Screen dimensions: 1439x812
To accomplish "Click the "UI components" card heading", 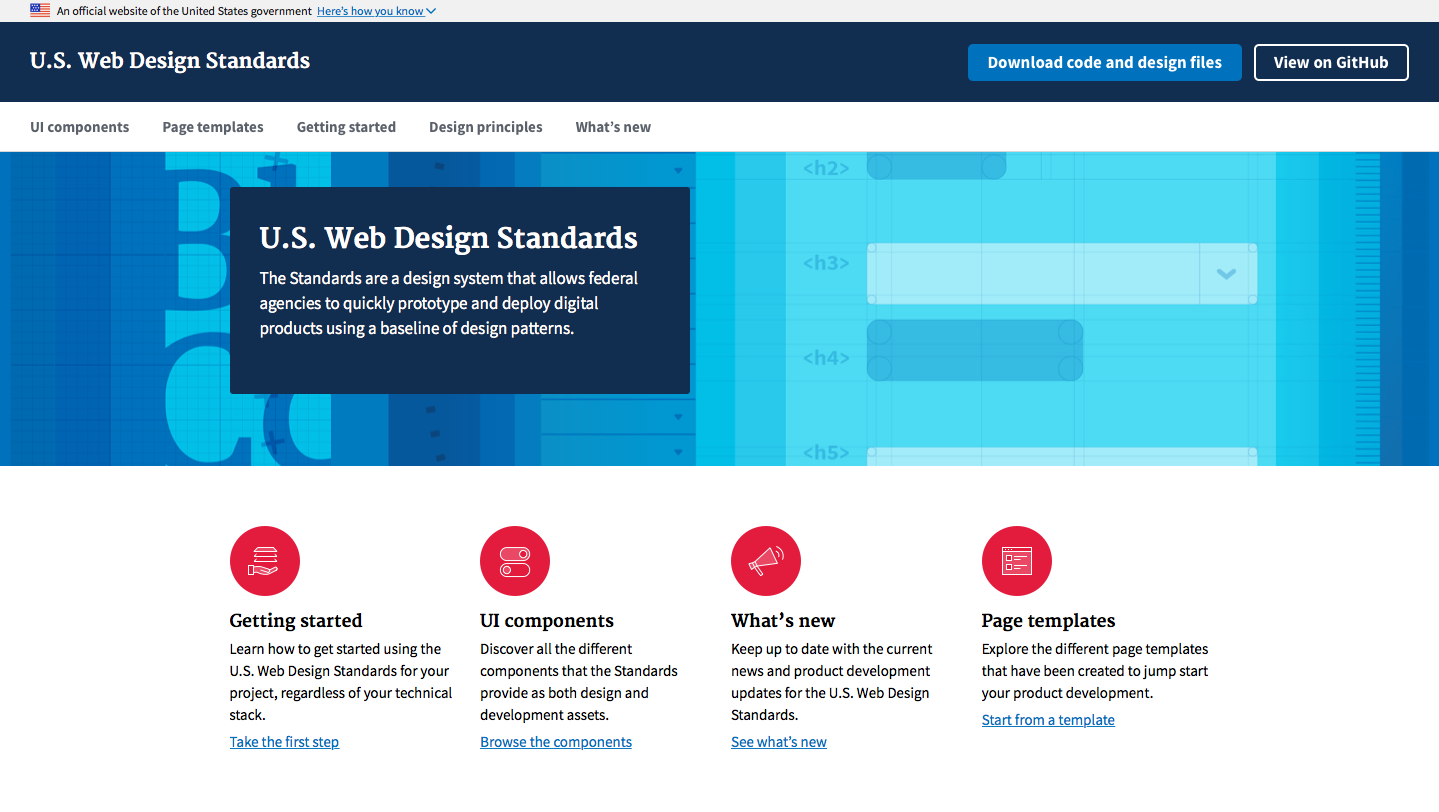I will pos(547,621).
